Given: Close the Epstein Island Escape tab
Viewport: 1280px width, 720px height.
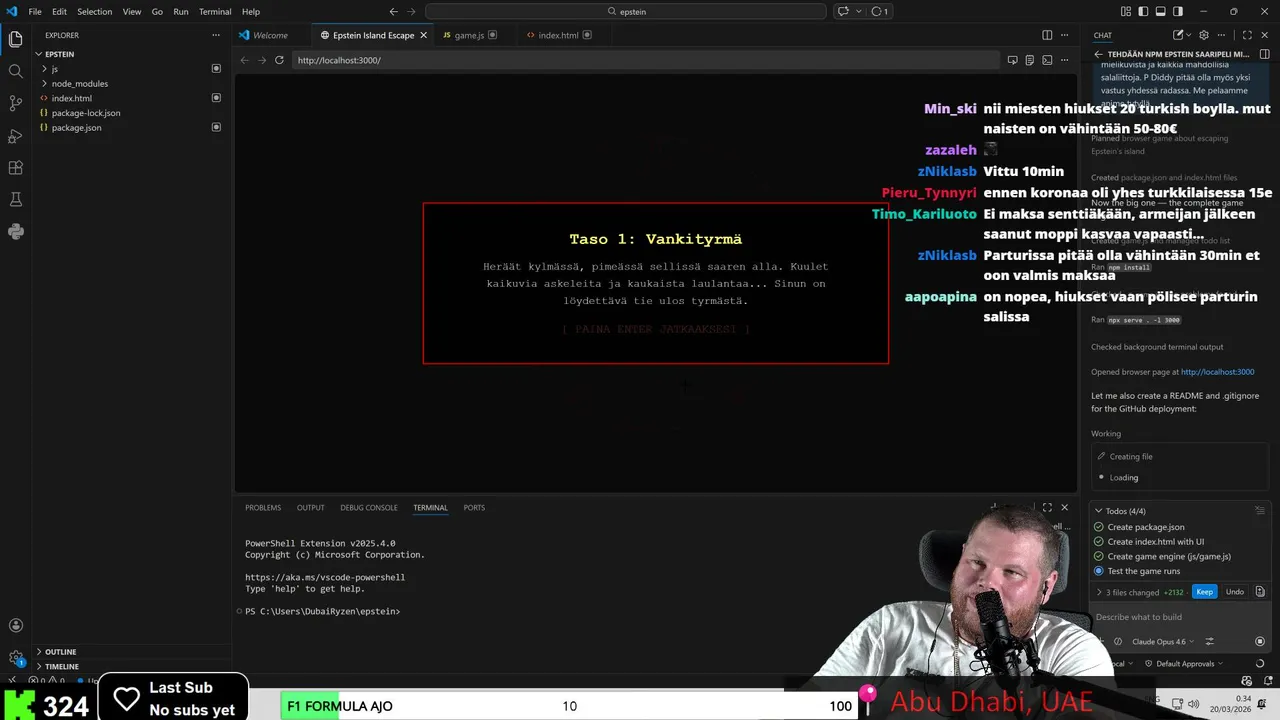Looking at the screenshot, I should (x=423, y=35).
